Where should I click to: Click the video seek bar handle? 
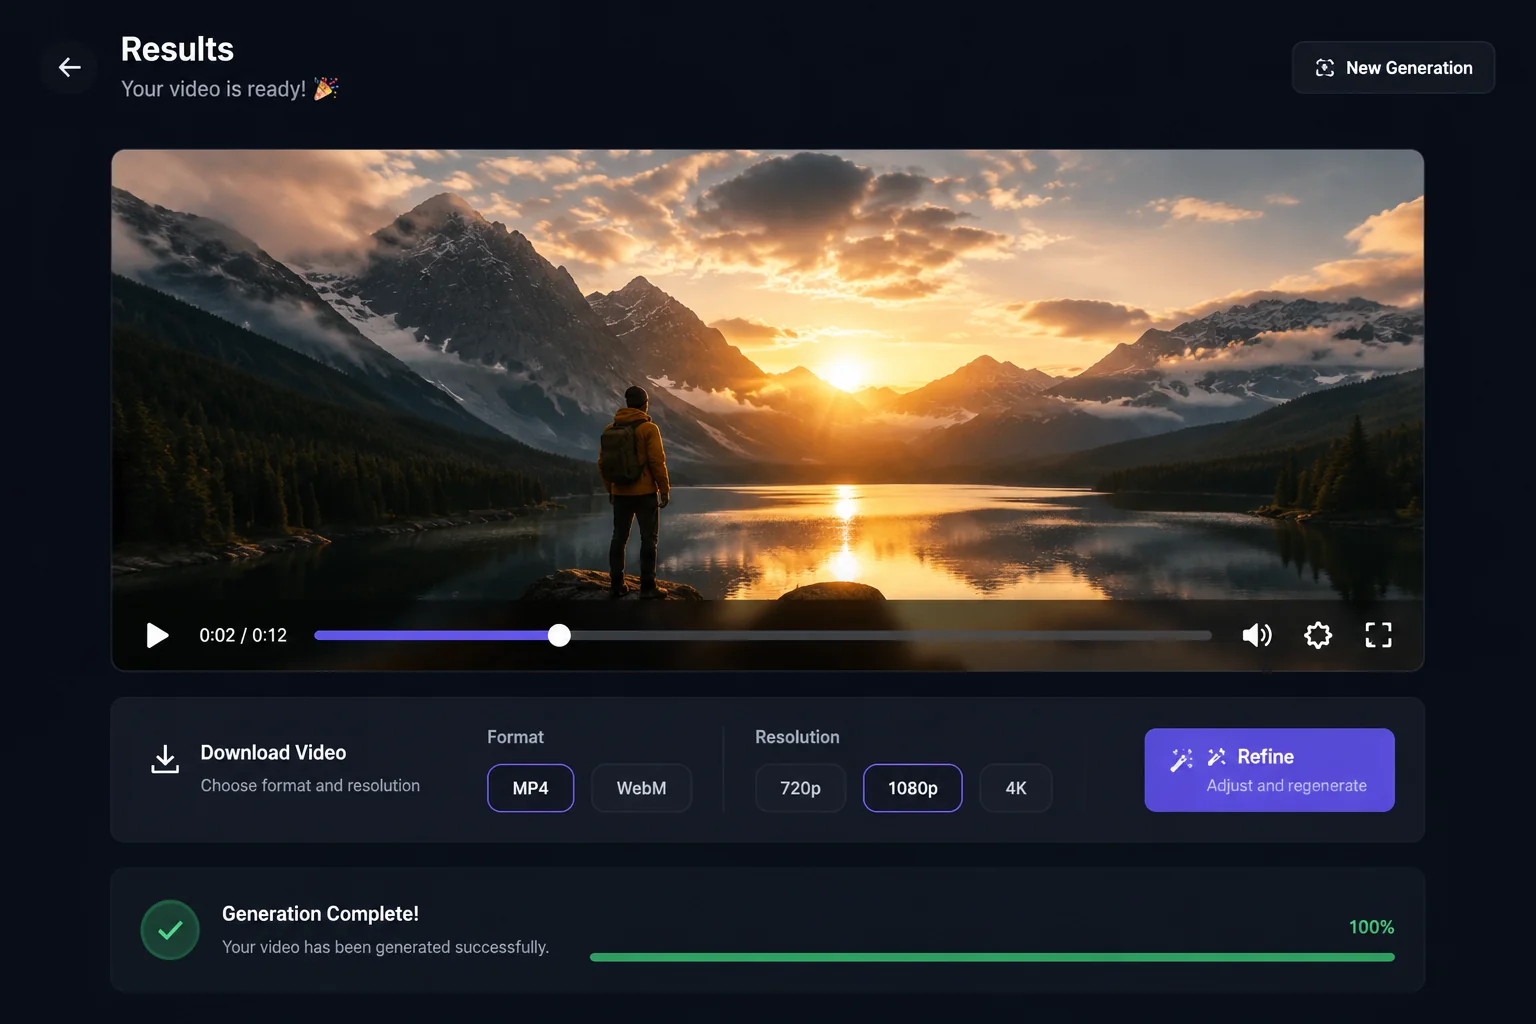(559, 635)
